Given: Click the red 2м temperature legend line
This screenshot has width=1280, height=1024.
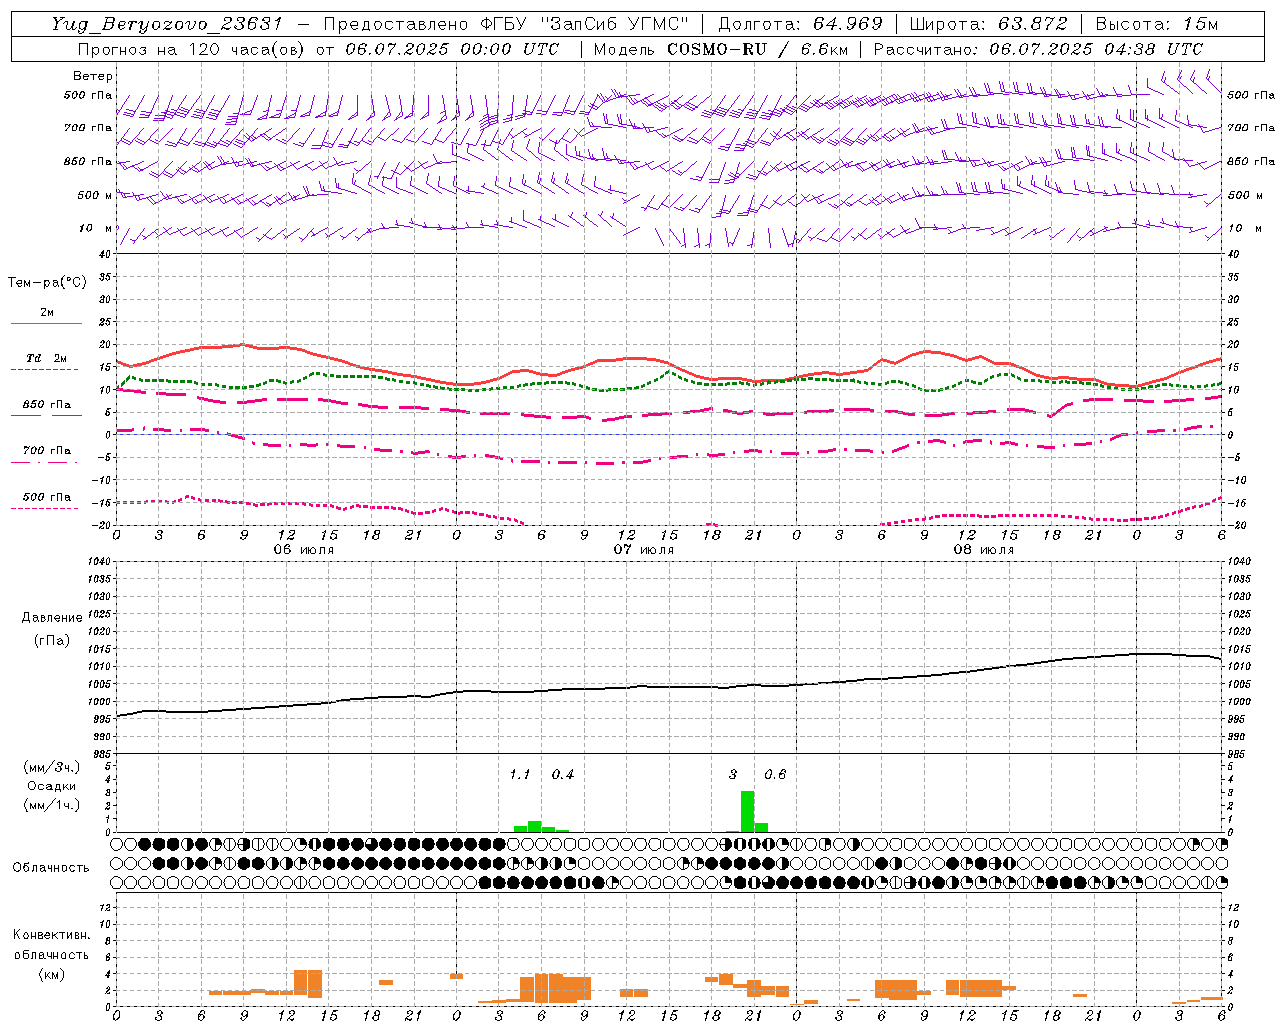Looking at the screenshot, I should click(x=46, y=323).
